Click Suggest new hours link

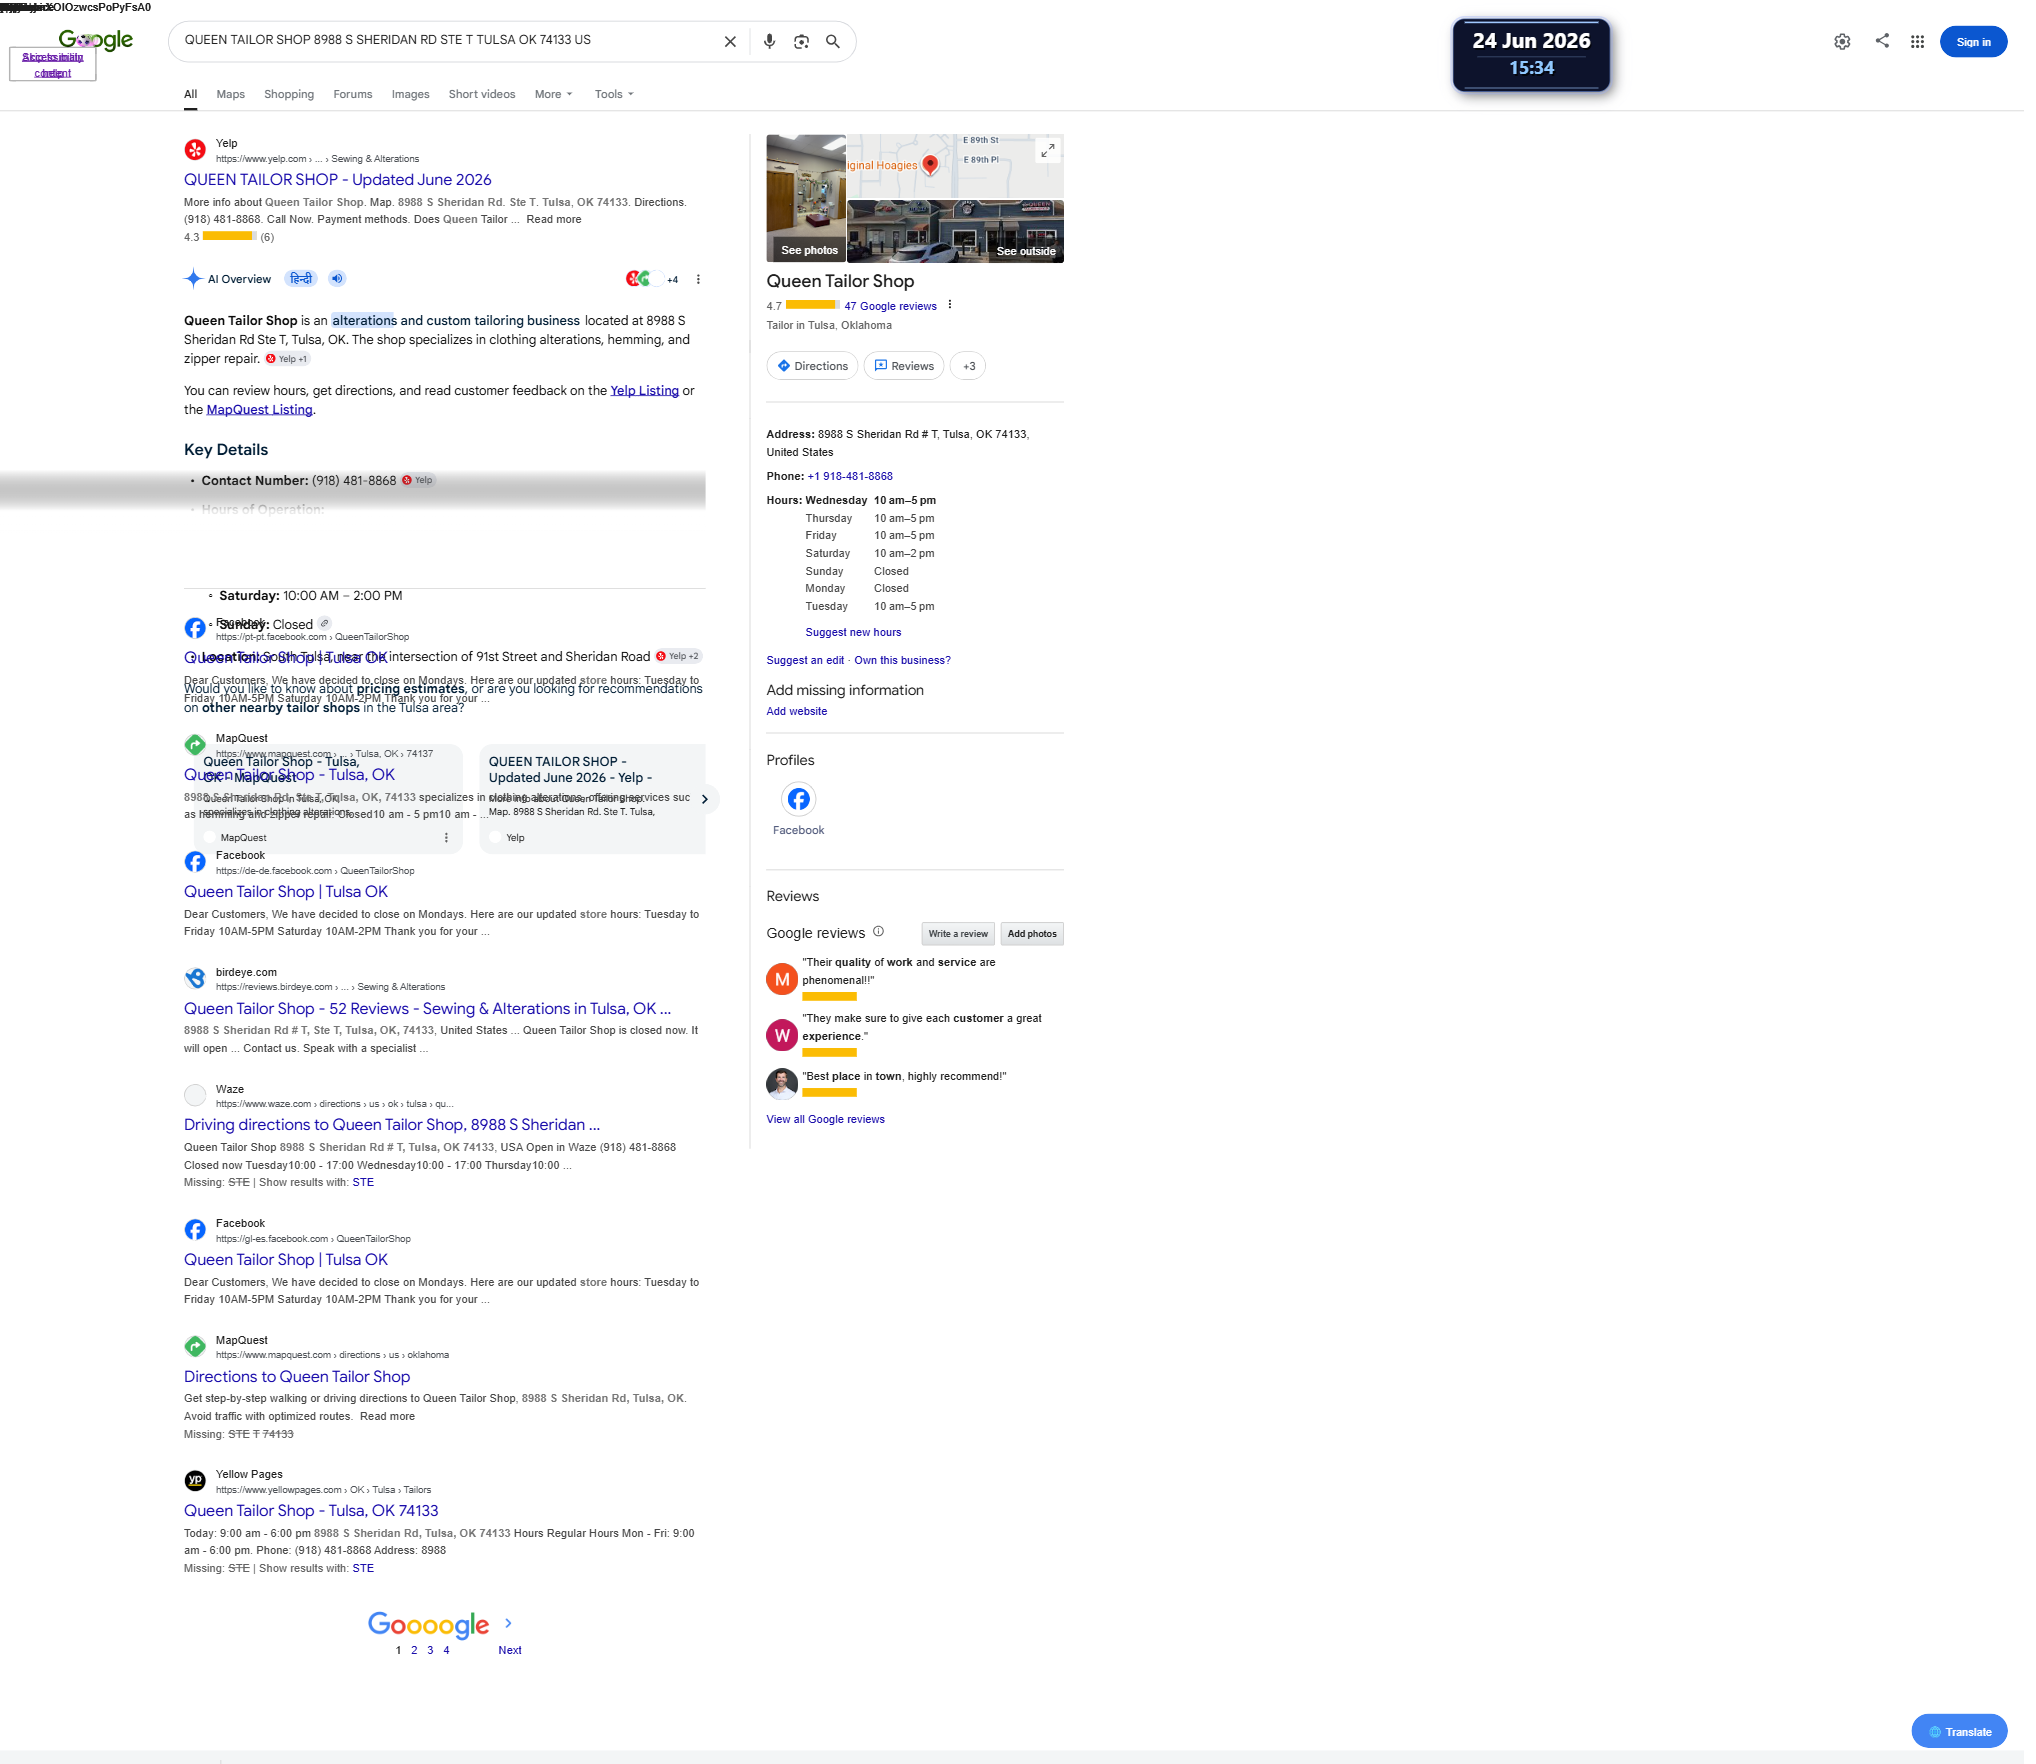click(853, 632)
